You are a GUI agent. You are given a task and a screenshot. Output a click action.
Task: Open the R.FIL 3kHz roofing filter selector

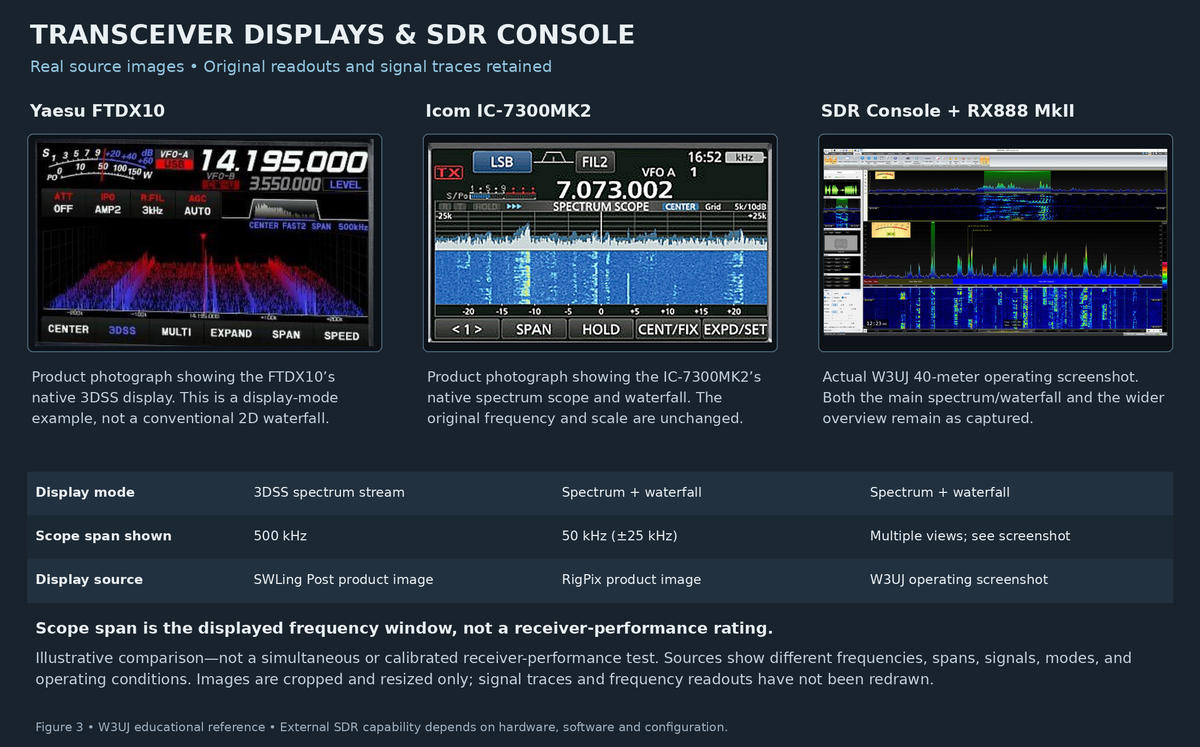(153, 203)
